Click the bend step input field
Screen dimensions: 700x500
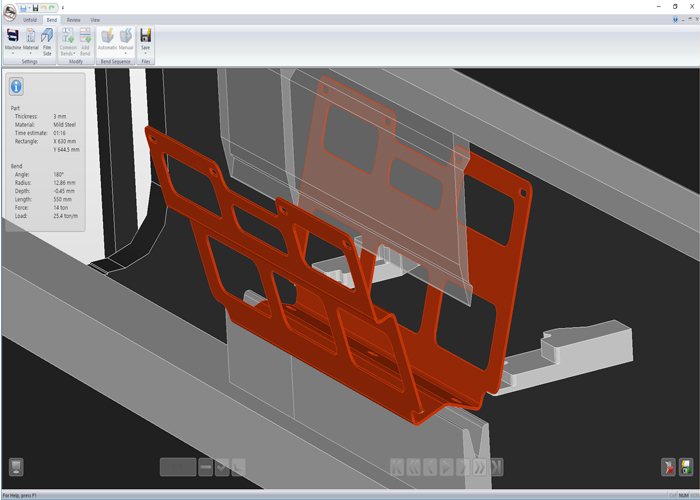tap(178, 467)
